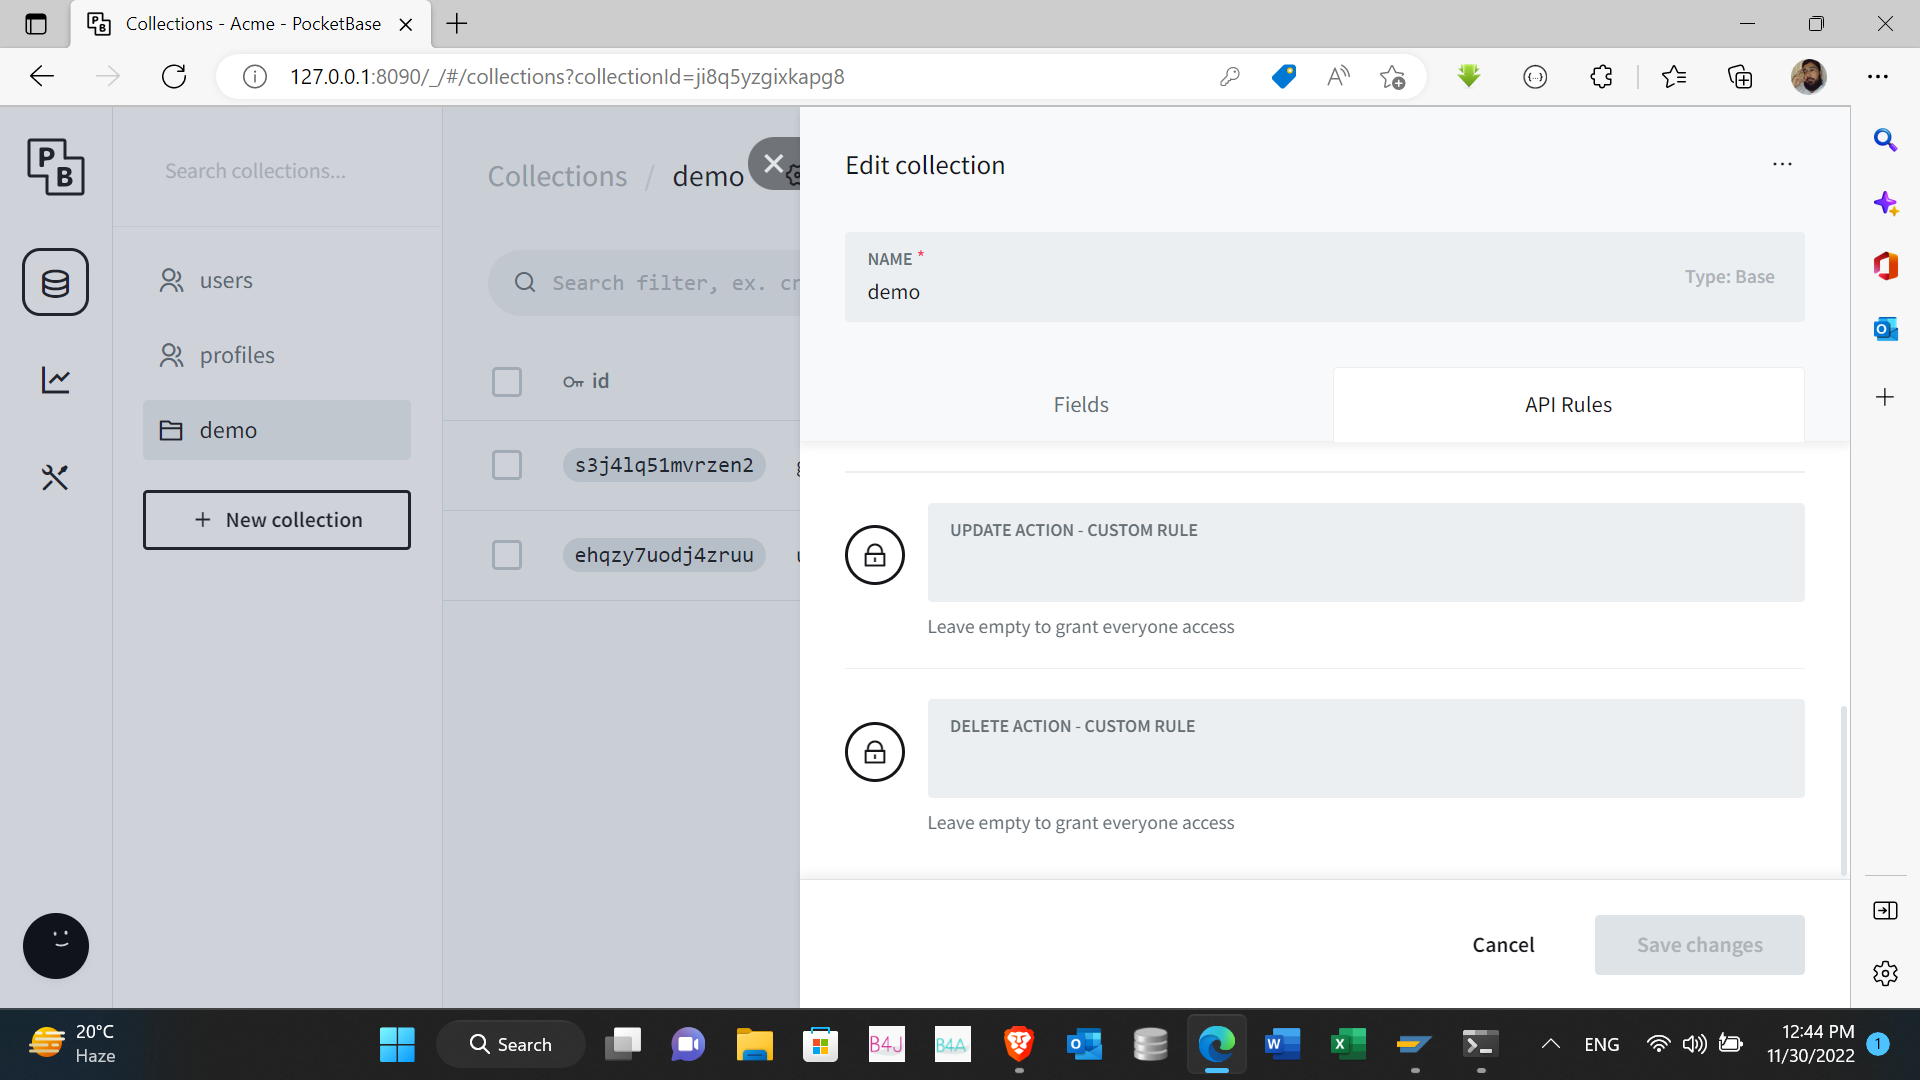Toggle the Update action lock icon
1920x1080 pixels.
874,555
